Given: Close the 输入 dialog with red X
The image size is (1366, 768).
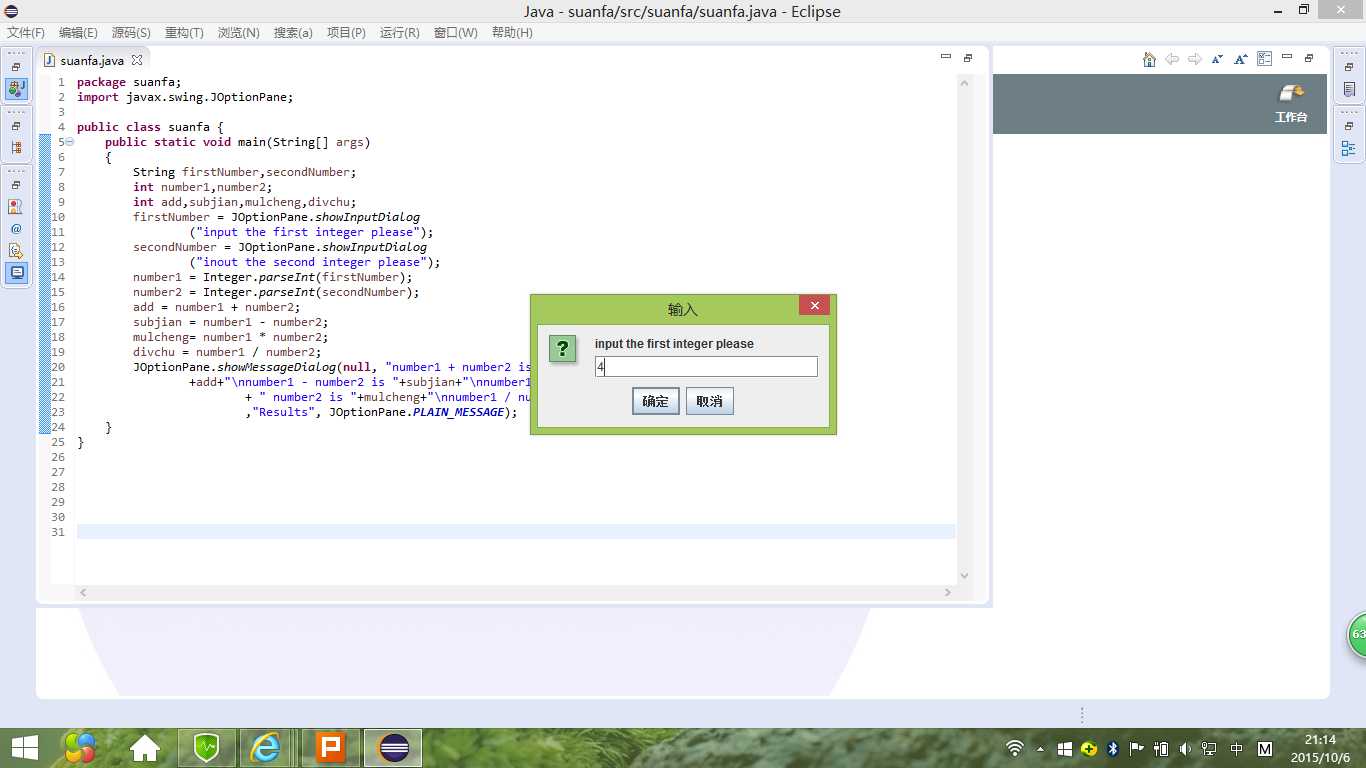Looking at the screenshot, I should pos(815,305).
